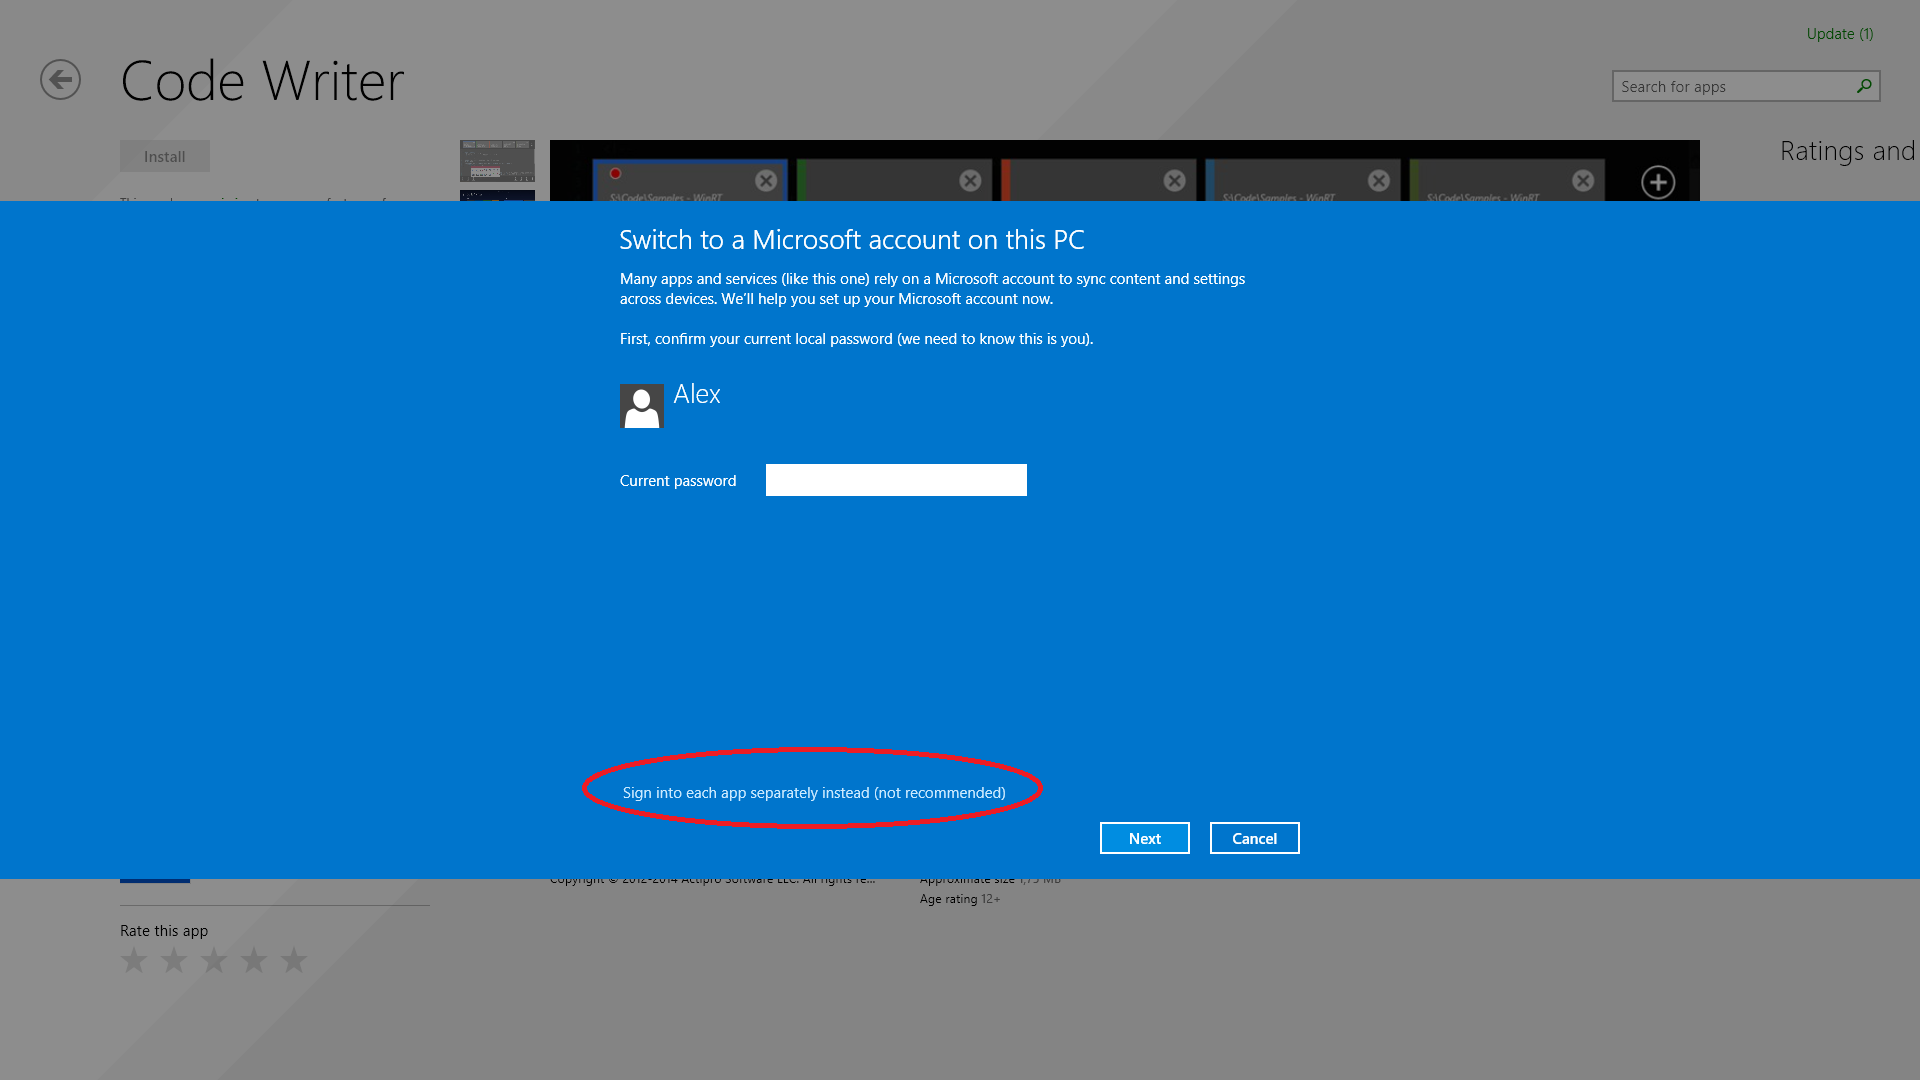Select the first screenshot thumbnail
The image size is (1920, 1080).
(497, 160)
